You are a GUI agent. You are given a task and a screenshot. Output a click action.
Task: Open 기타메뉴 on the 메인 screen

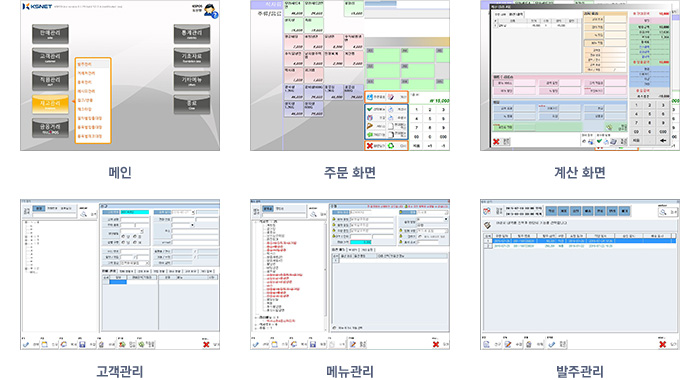tap(192, 81)
